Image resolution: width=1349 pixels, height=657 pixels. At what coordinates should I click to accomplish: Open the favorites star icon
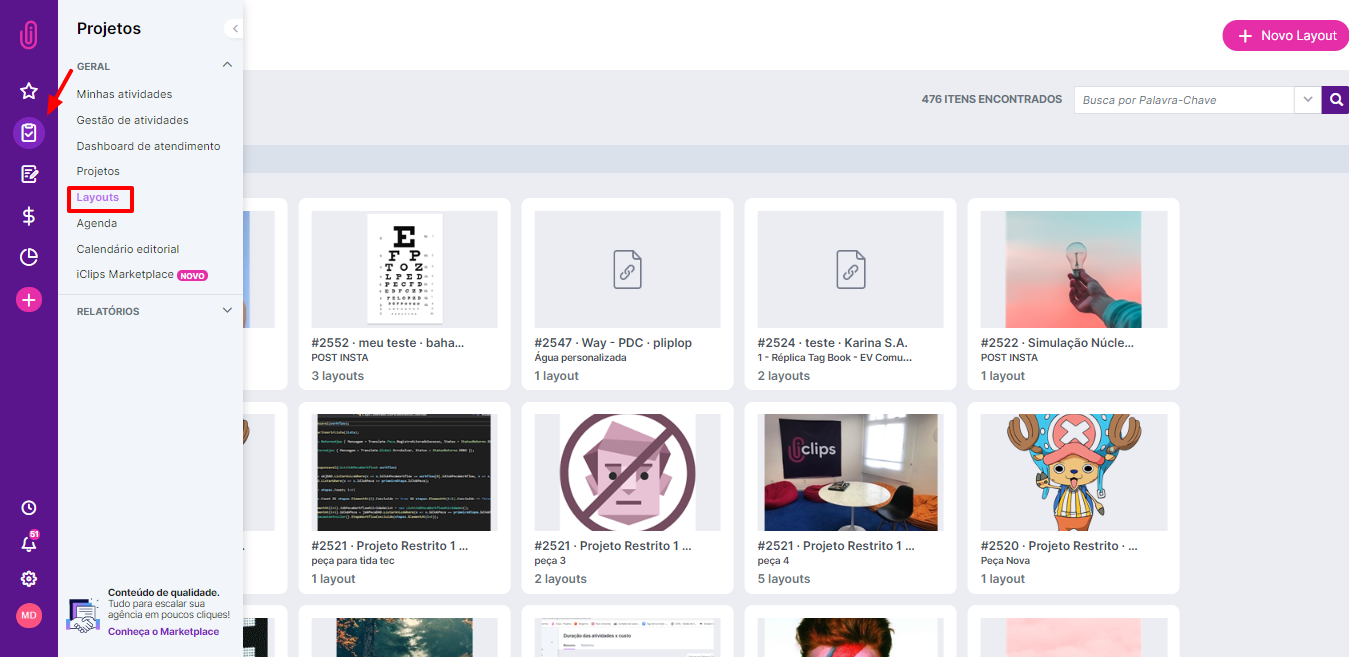tap(29, 91)
